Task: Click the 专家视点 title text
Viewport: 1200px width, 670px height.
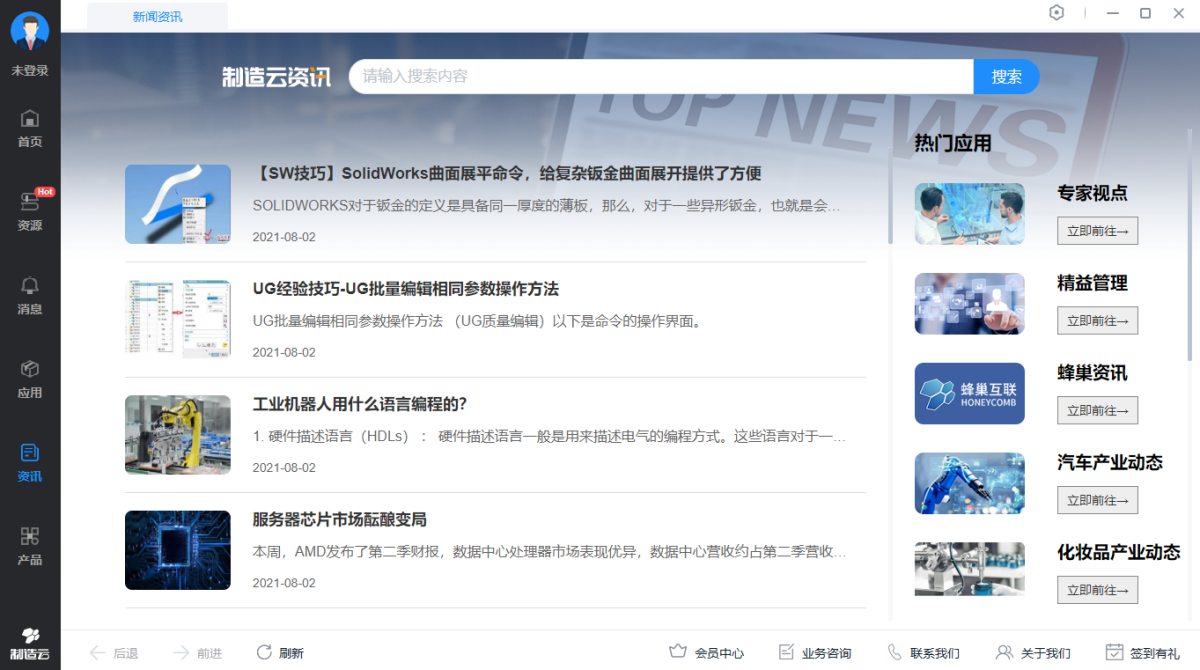Action: (1092, 193)
